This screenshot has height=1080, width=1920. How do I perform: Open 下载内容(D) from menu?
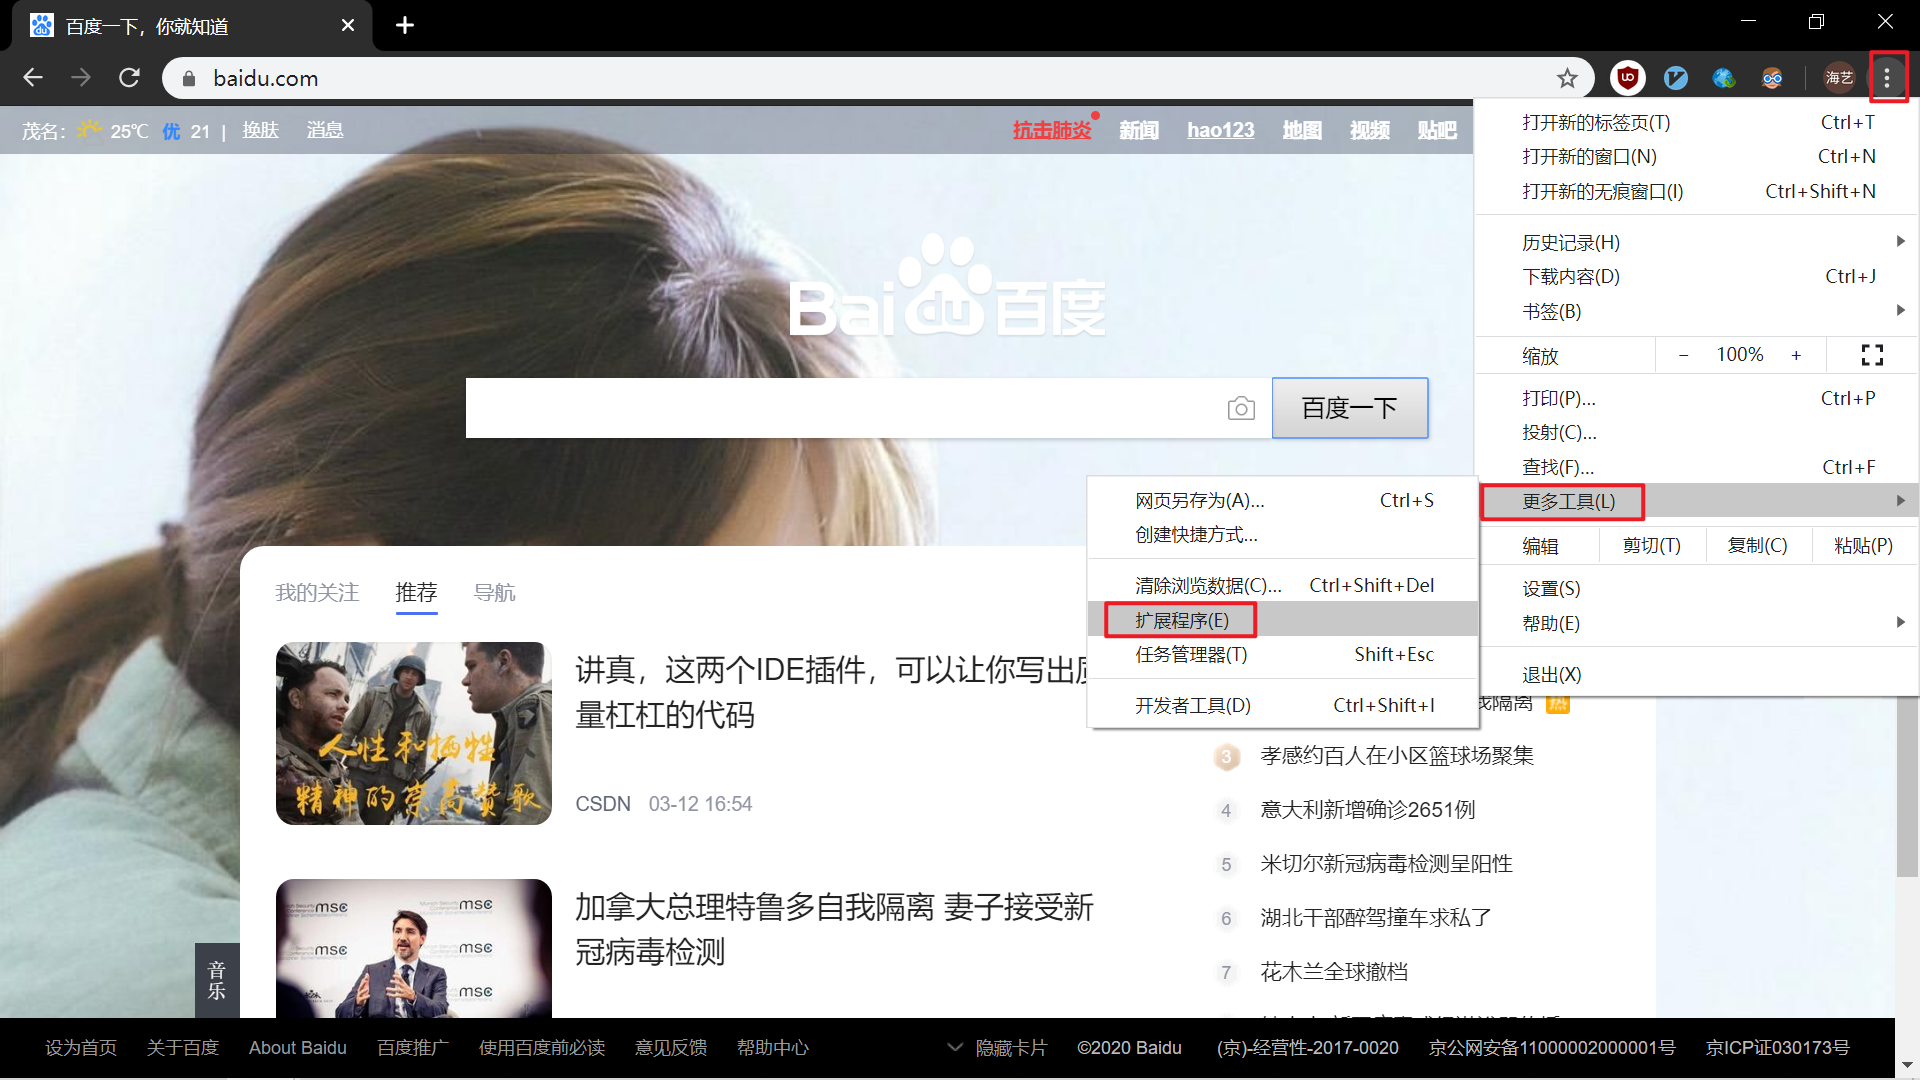pos(1698,276)
